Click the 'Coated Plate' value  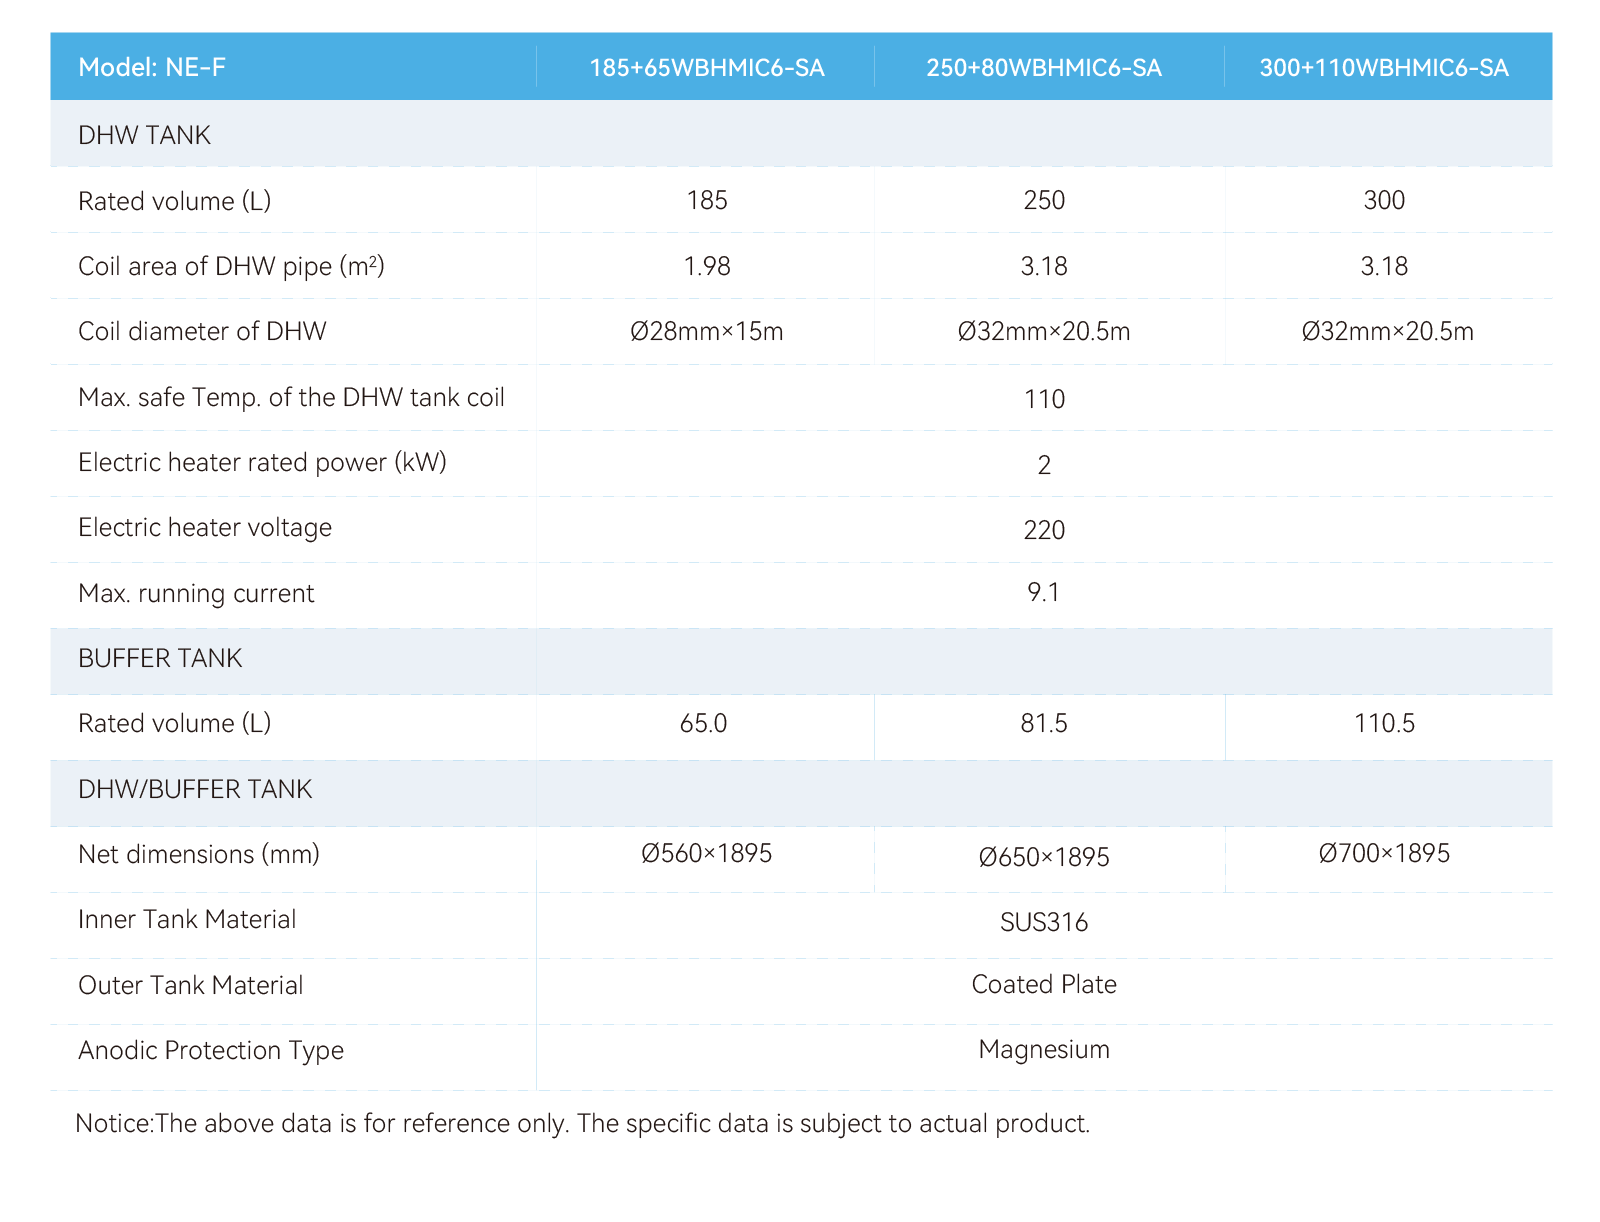click(x=1044, y=984)
